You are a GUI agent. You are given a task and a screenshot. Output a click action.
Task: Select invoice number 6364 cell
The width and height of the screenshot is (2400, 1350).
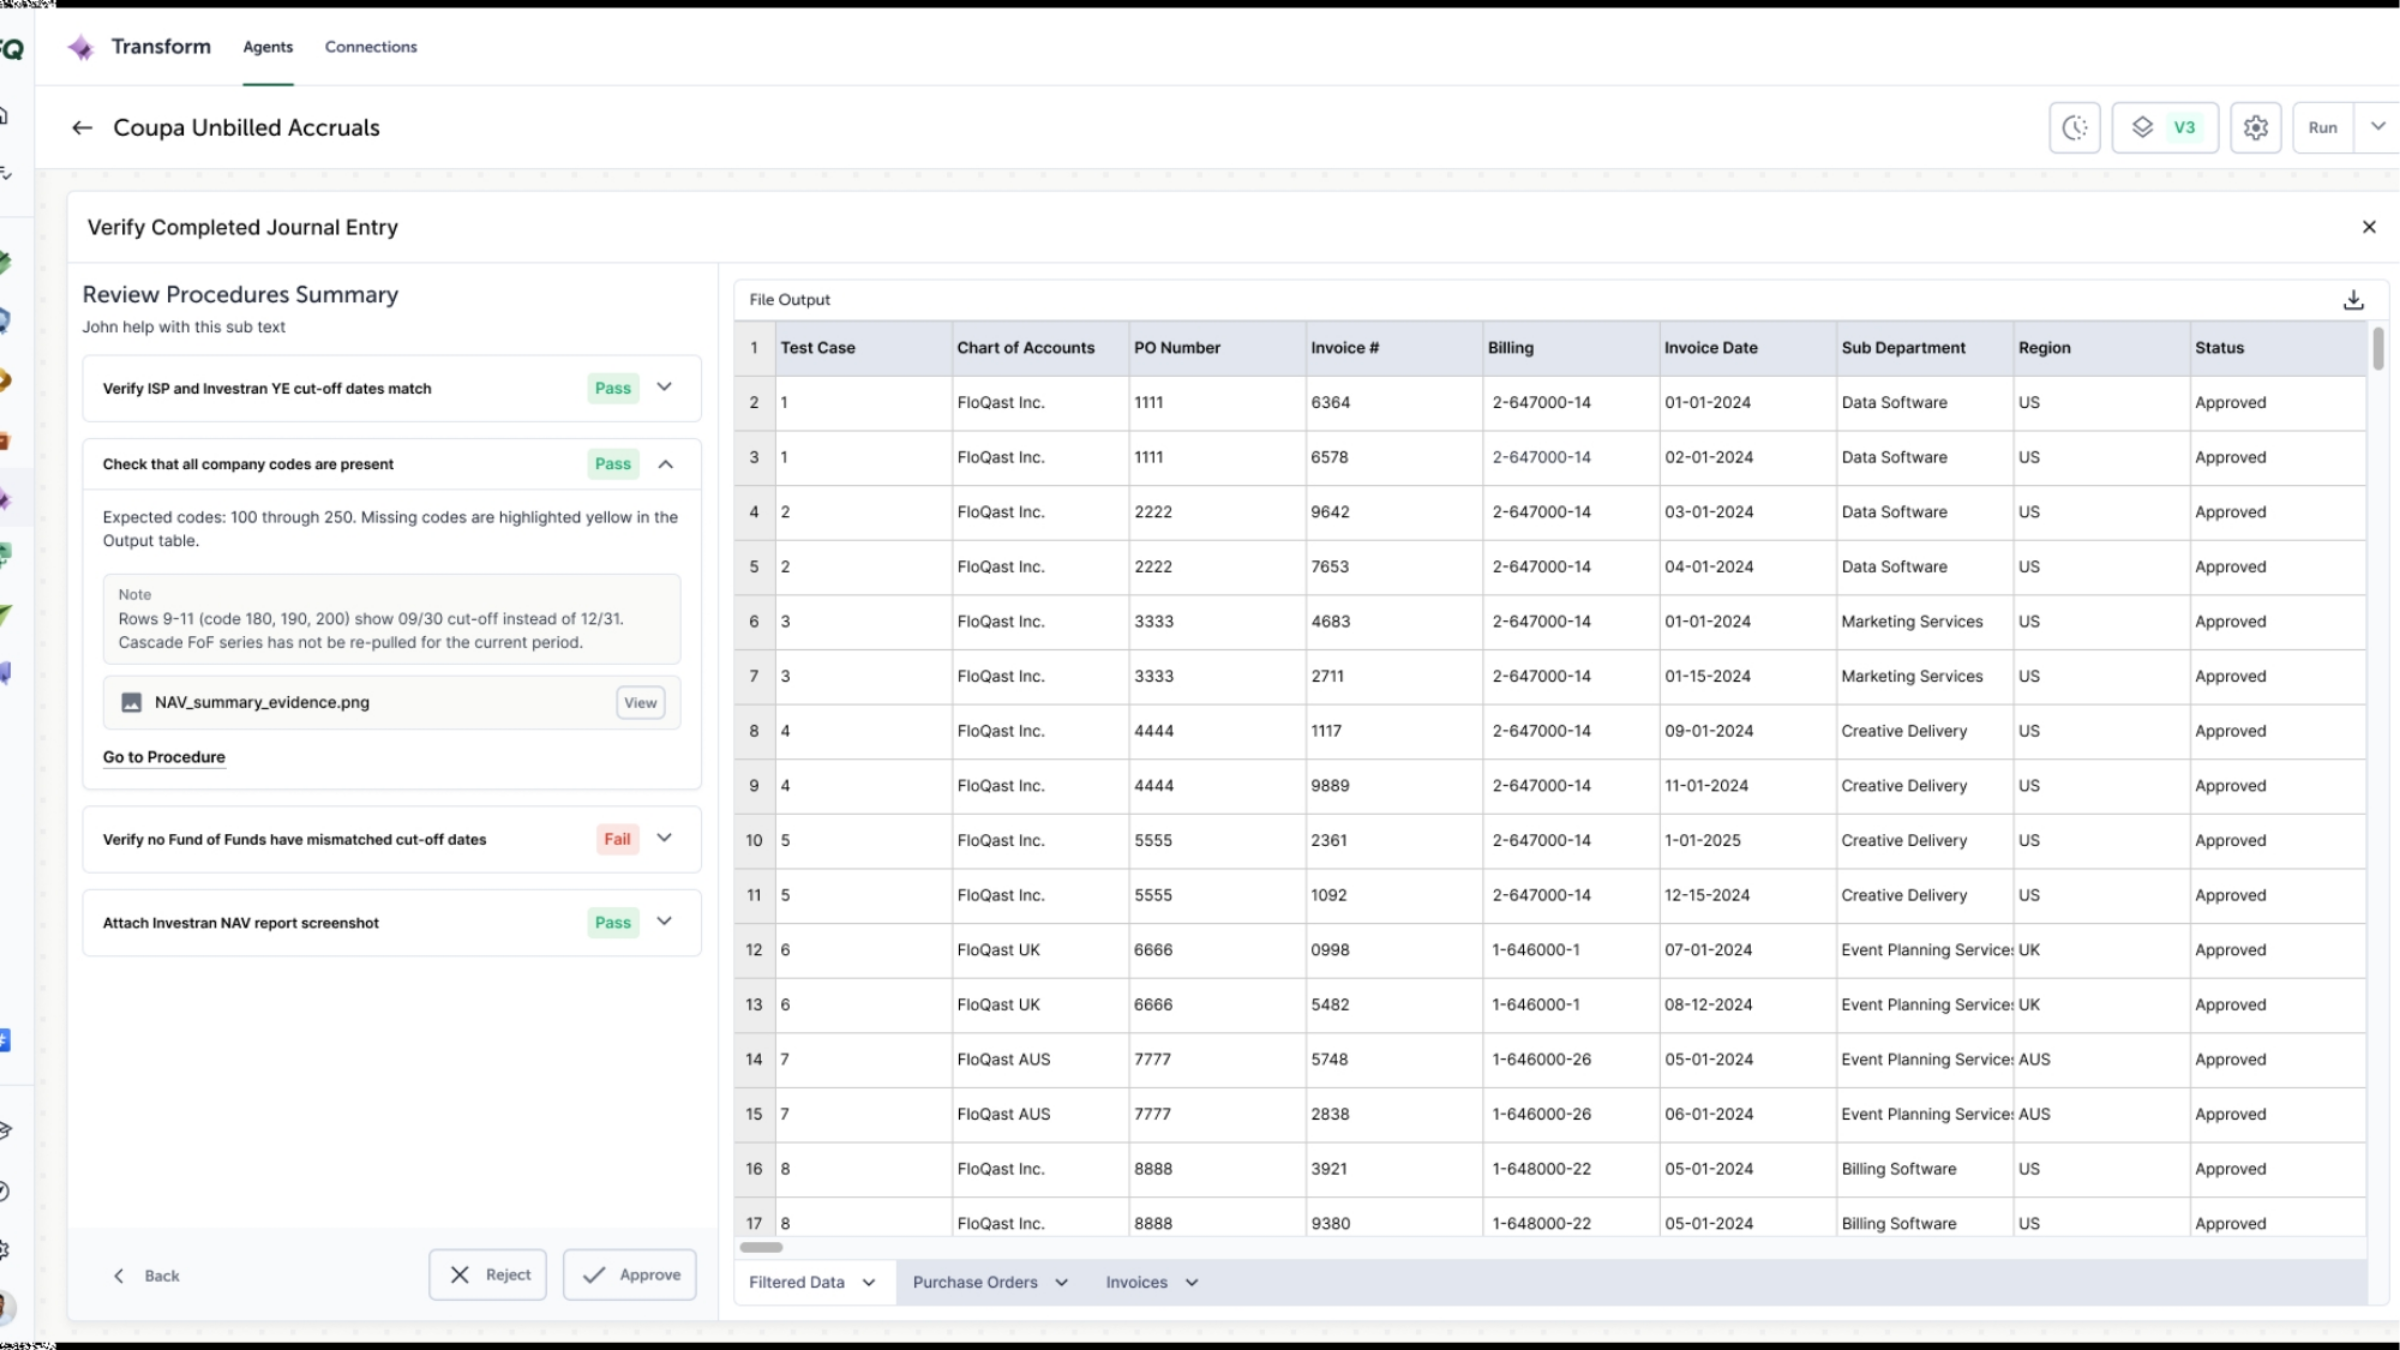[x=1394, y=403]
